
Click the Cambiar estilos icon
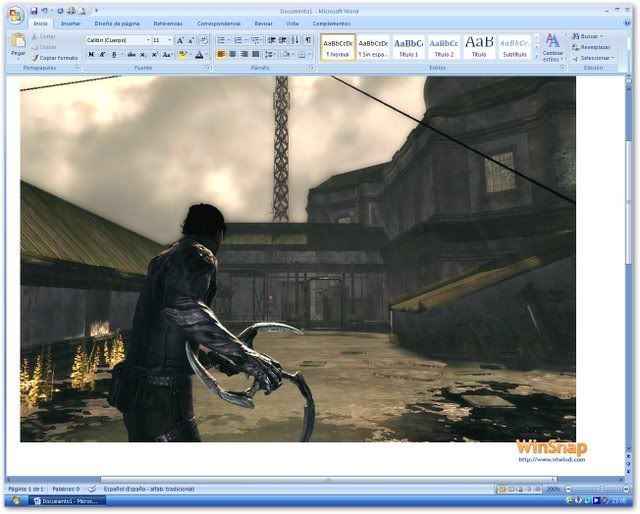(x=552, y=46)
